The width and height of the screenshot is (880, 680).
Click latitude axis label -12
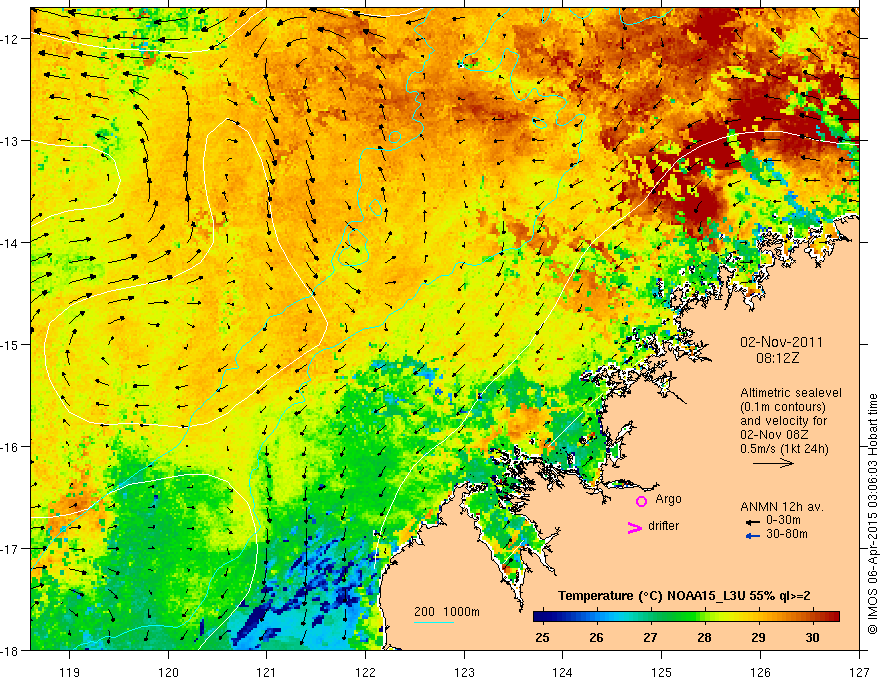point(11,39)
